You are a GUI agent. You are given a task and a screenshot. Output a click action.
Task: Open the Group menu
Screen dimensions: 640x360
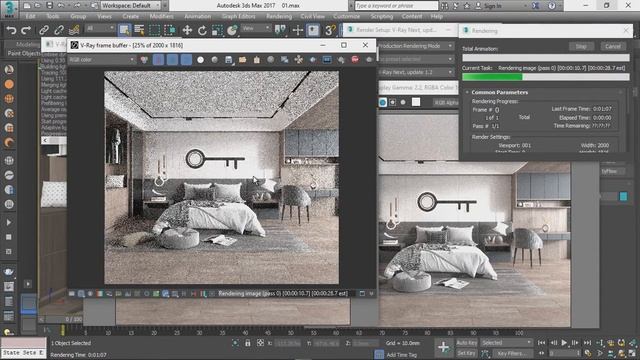coord(78,16)
